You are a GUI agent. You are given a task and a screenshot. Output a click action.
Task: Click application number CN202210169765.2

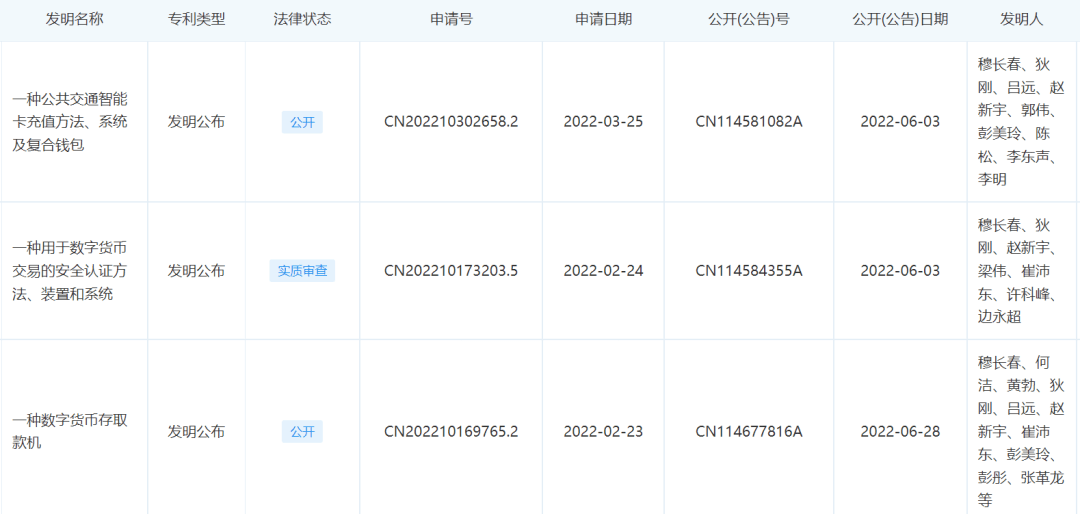451,431
